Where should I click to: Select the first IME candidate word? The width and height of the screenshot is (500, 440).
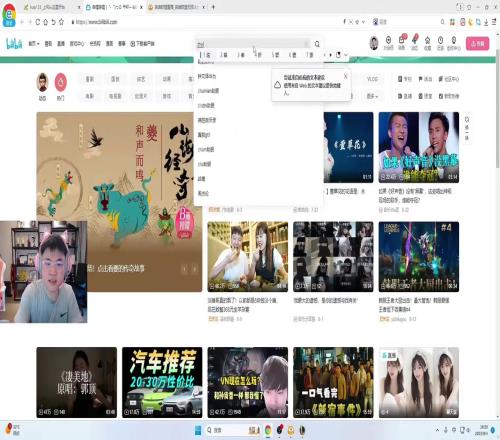tap(205, 55)
